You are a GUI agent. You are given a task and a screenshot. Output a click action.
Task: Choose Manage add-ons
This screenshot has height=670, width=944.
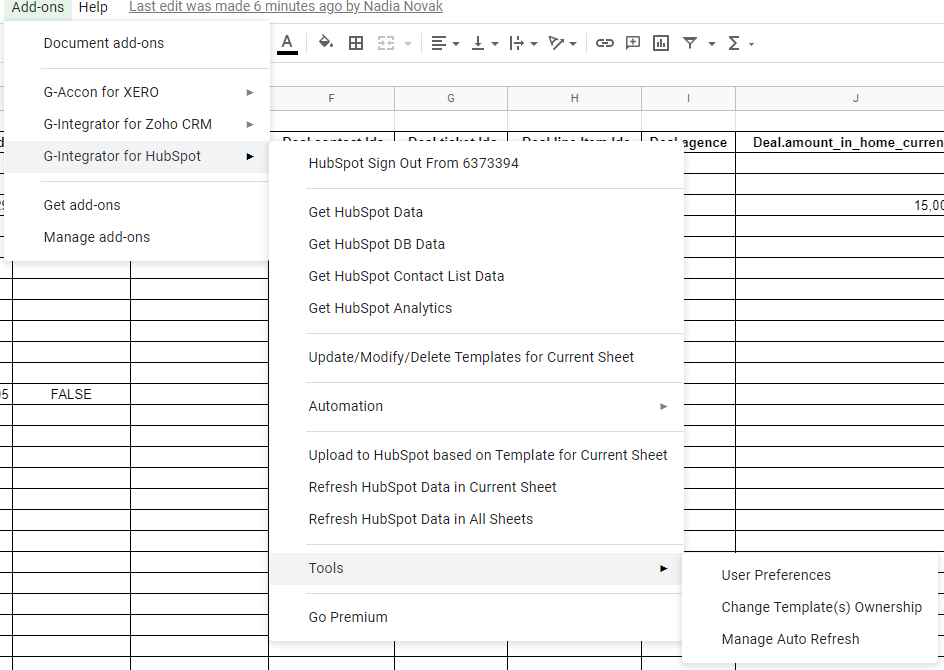coord(137,237)
